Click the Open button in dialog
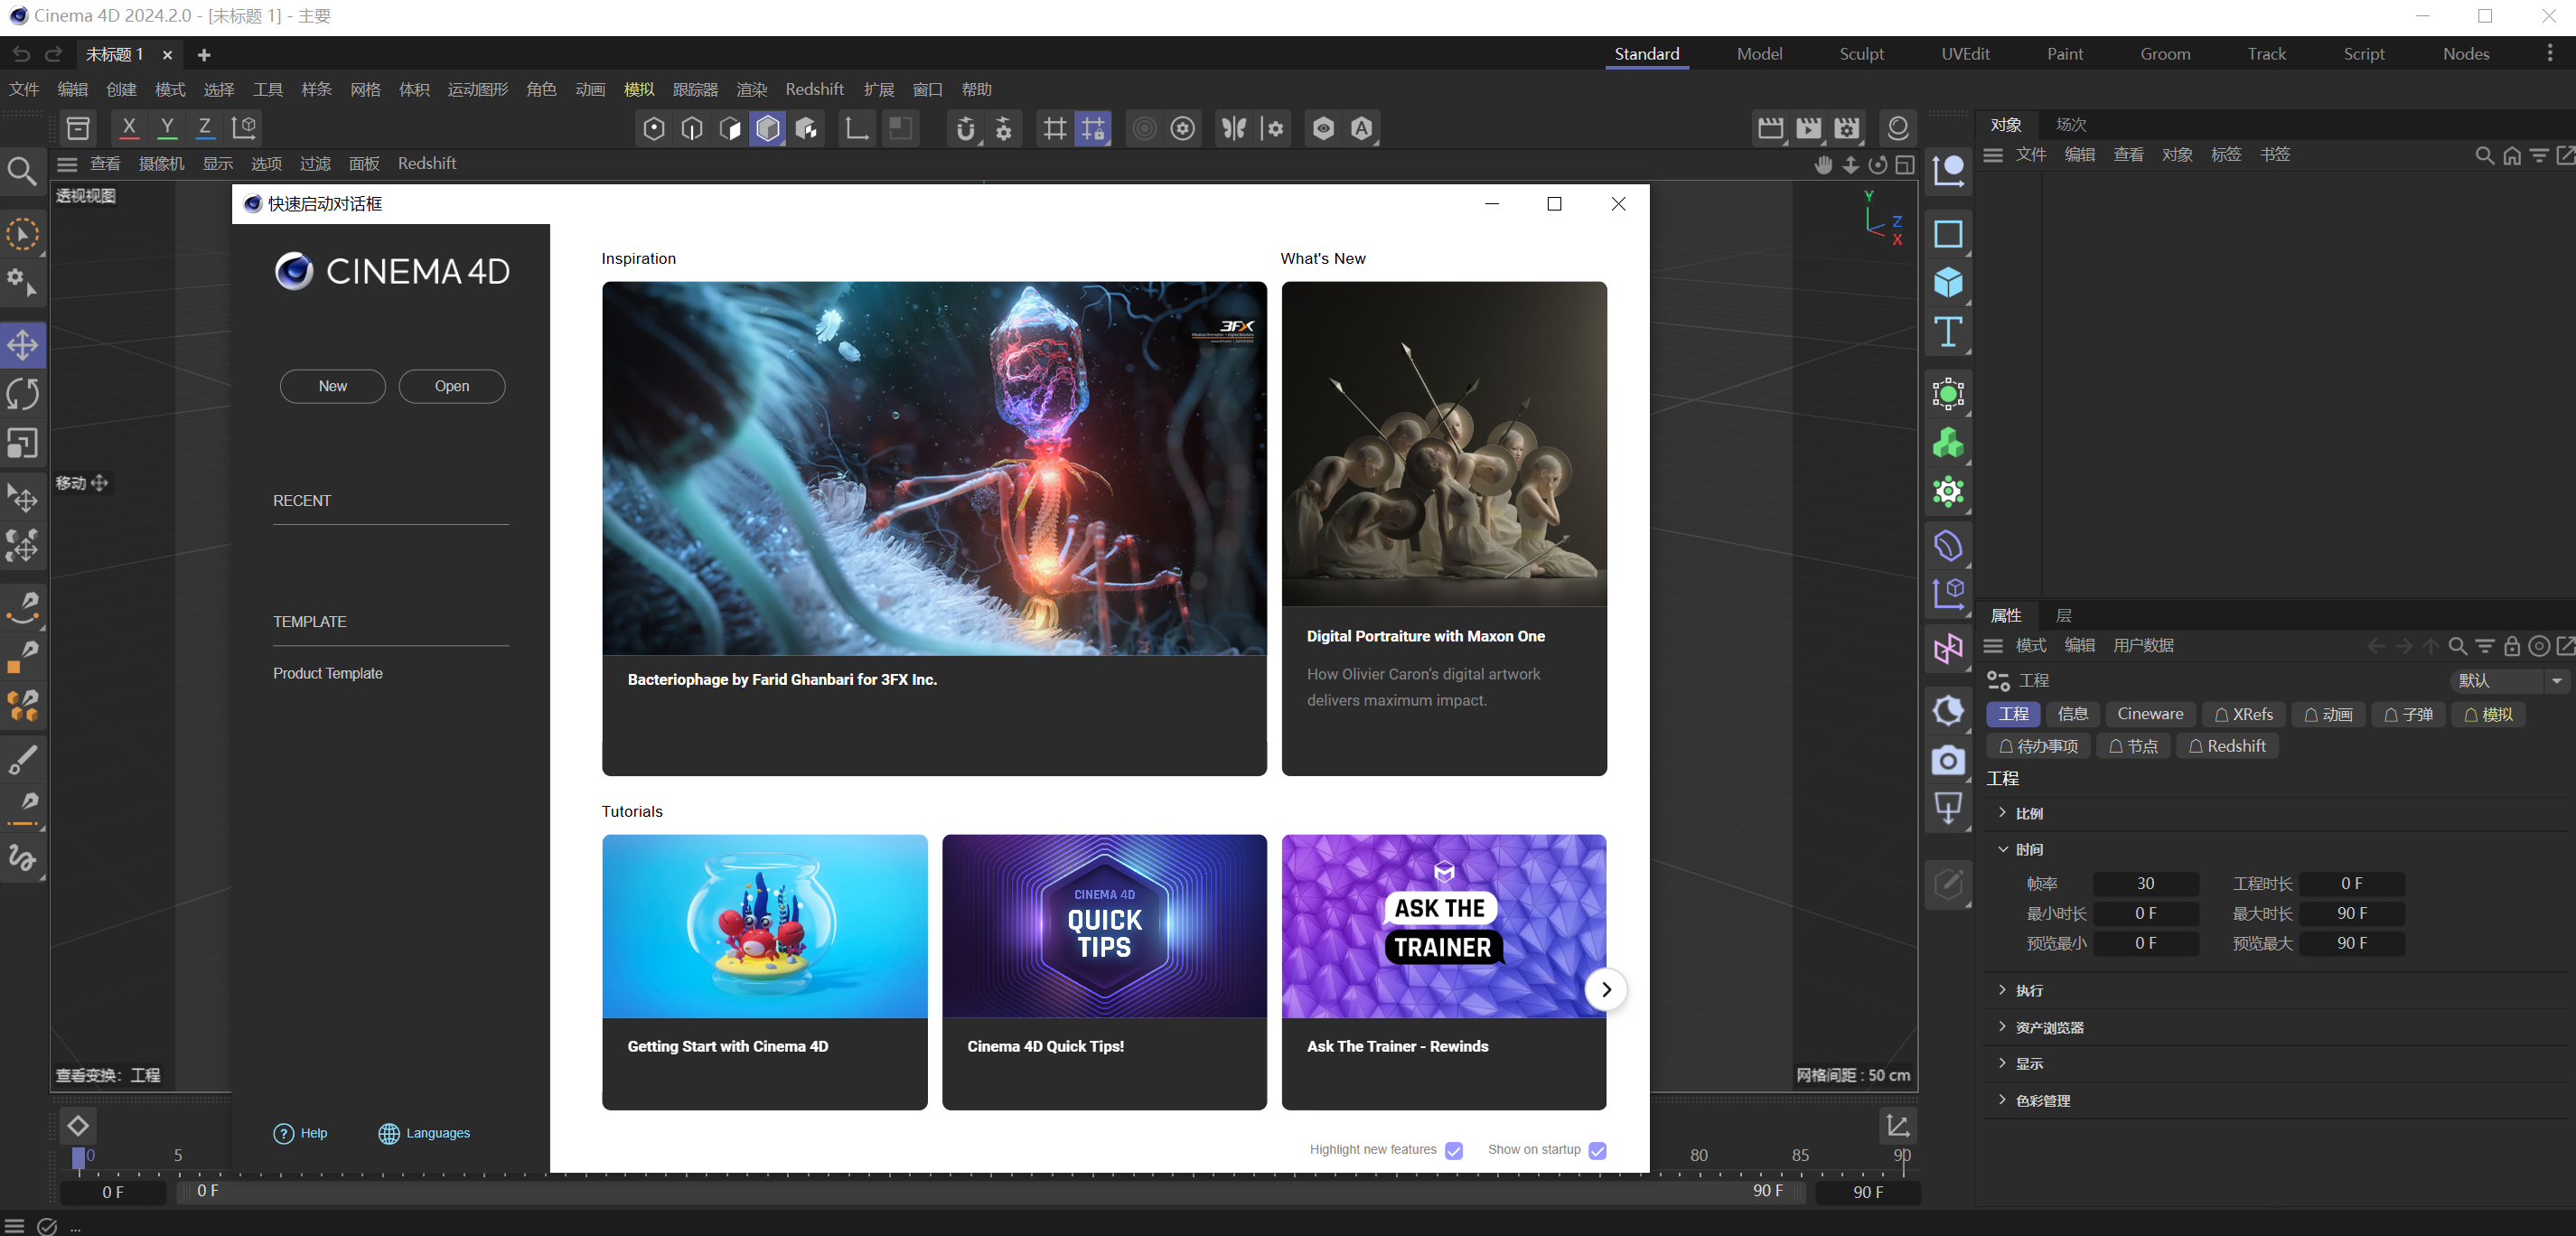2576x1236 pixels. click(x=452, y=386)
